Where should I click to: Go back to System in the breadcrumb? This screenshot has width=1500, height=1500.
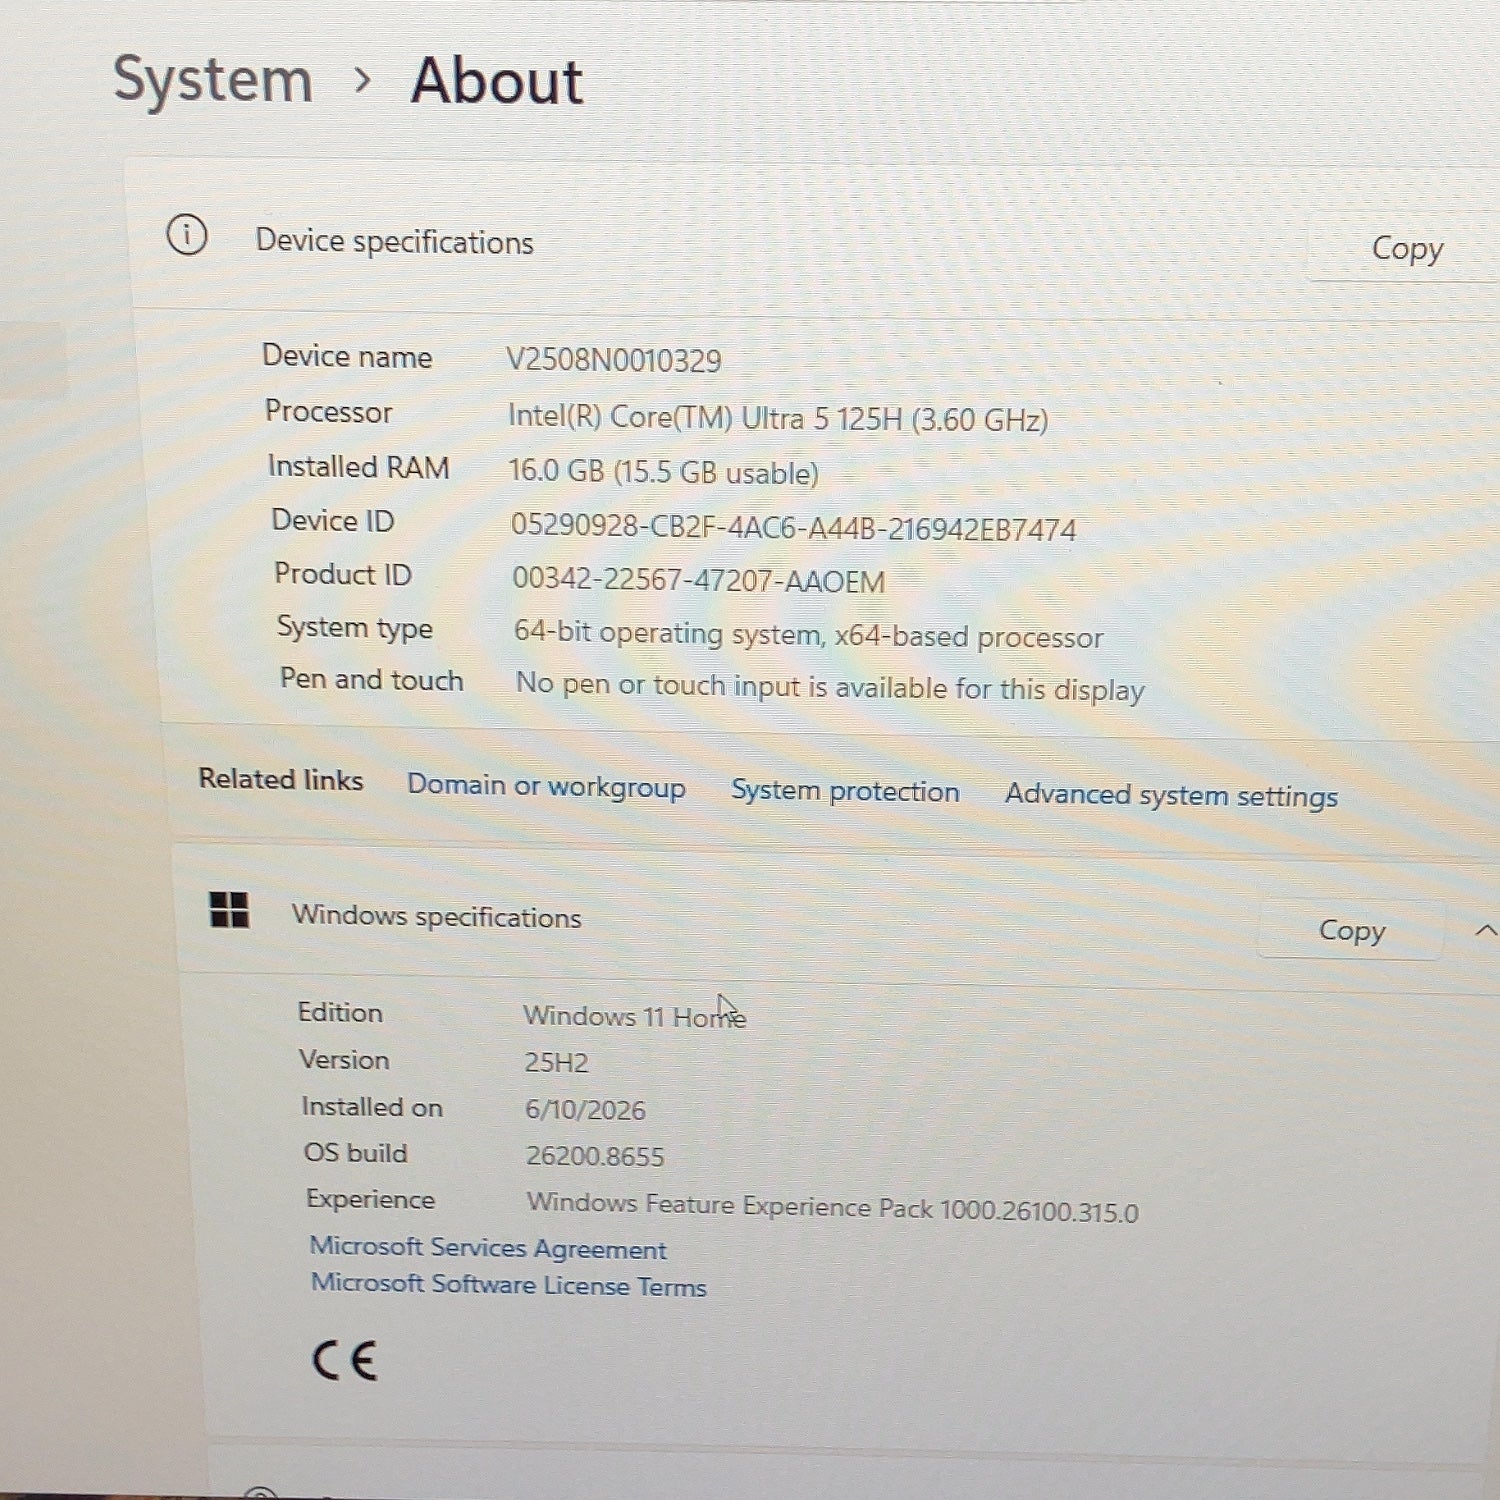[x=213, y=80]
